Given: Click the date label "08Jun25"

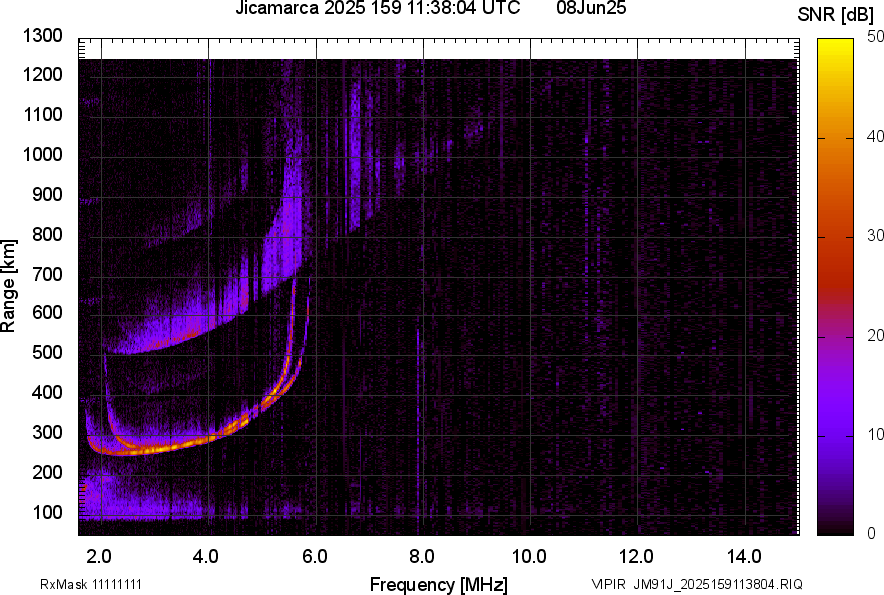Looking at the screenshot, I should click(591, 8).
